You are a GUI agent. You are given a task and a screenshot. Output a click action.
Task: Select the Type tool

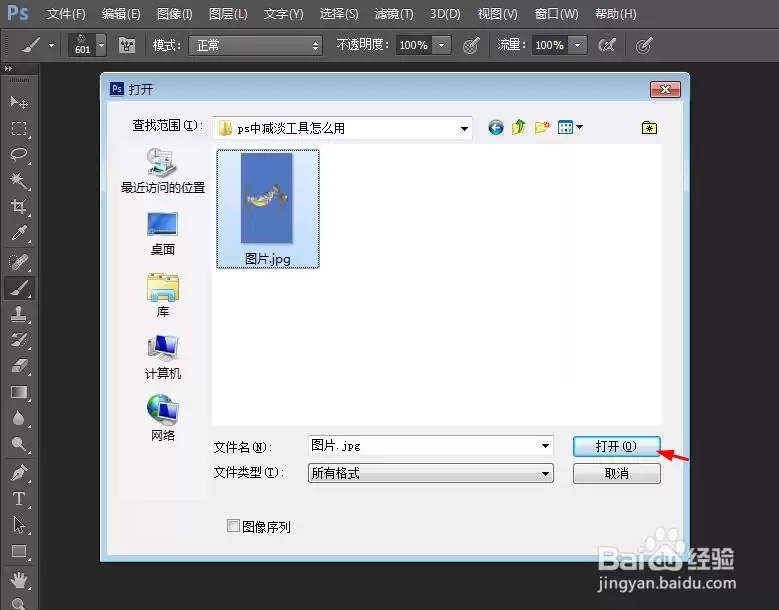pyautogui.click(x=19, y=499)
